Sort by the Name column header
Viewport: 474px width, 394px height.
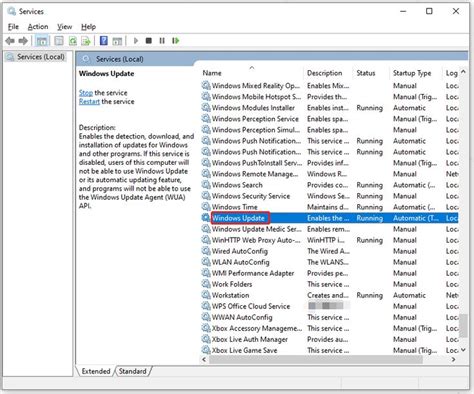tap(252, 73)
